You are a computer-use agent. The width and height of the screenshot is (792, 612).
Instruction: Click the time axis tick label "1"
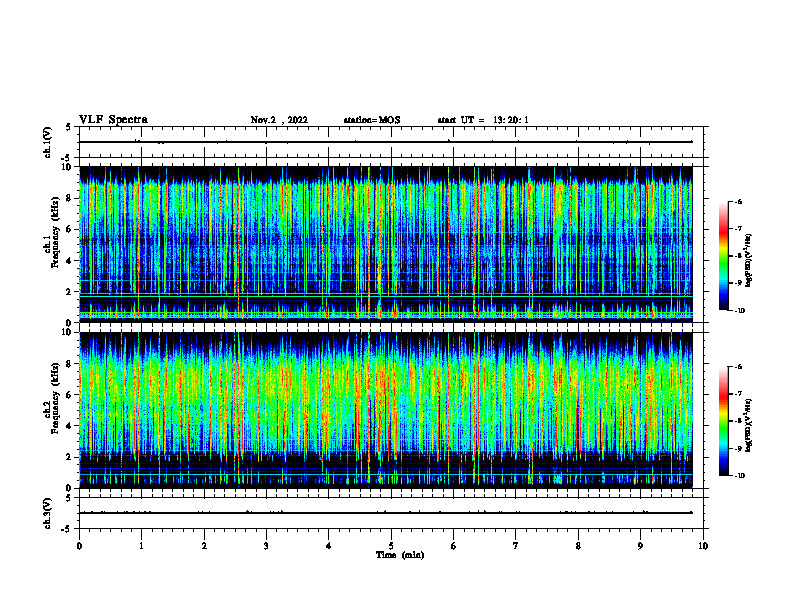point(141,546)
